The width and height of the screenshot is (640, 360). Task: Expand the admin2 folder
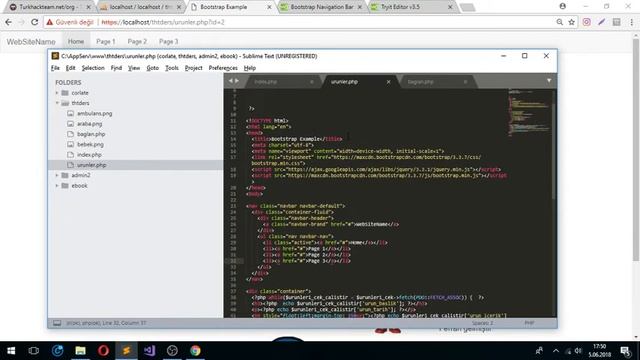(x=57, y=175)
